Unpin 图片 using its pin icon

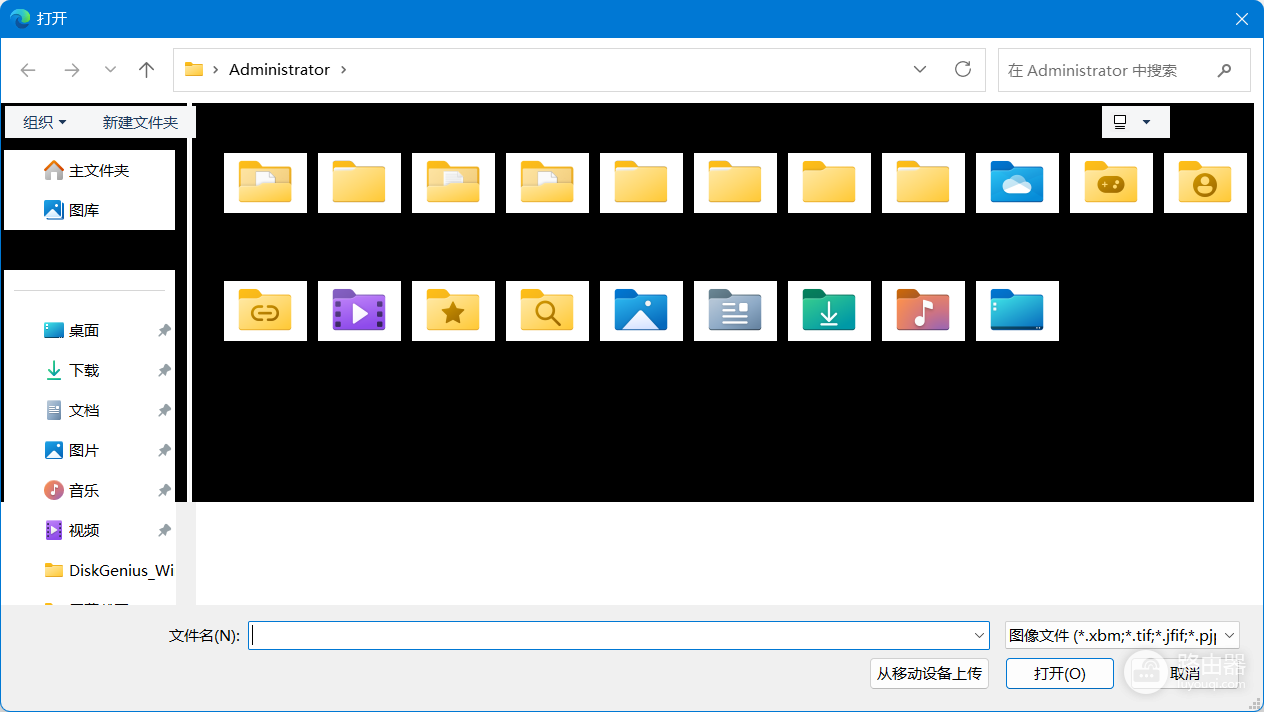pos(164,451)
